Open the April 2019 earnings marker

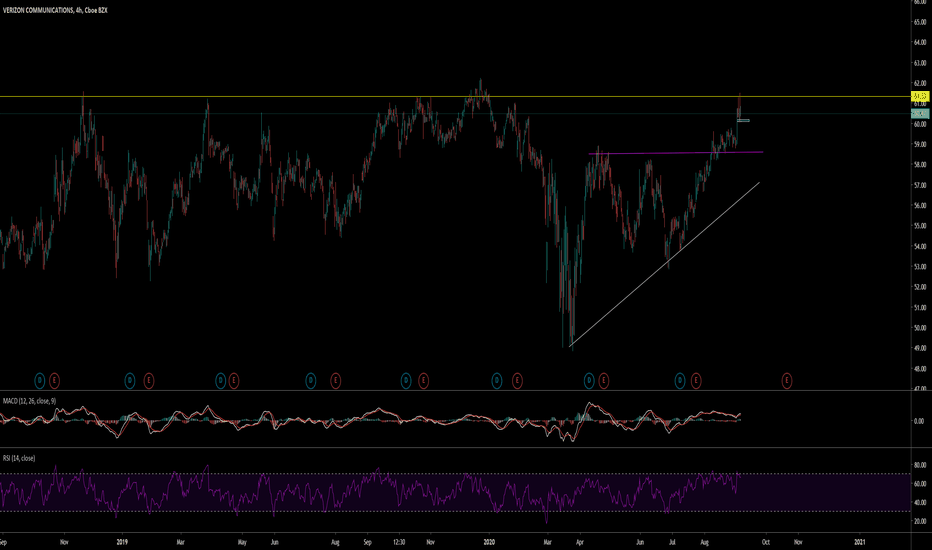click(234, 381)
